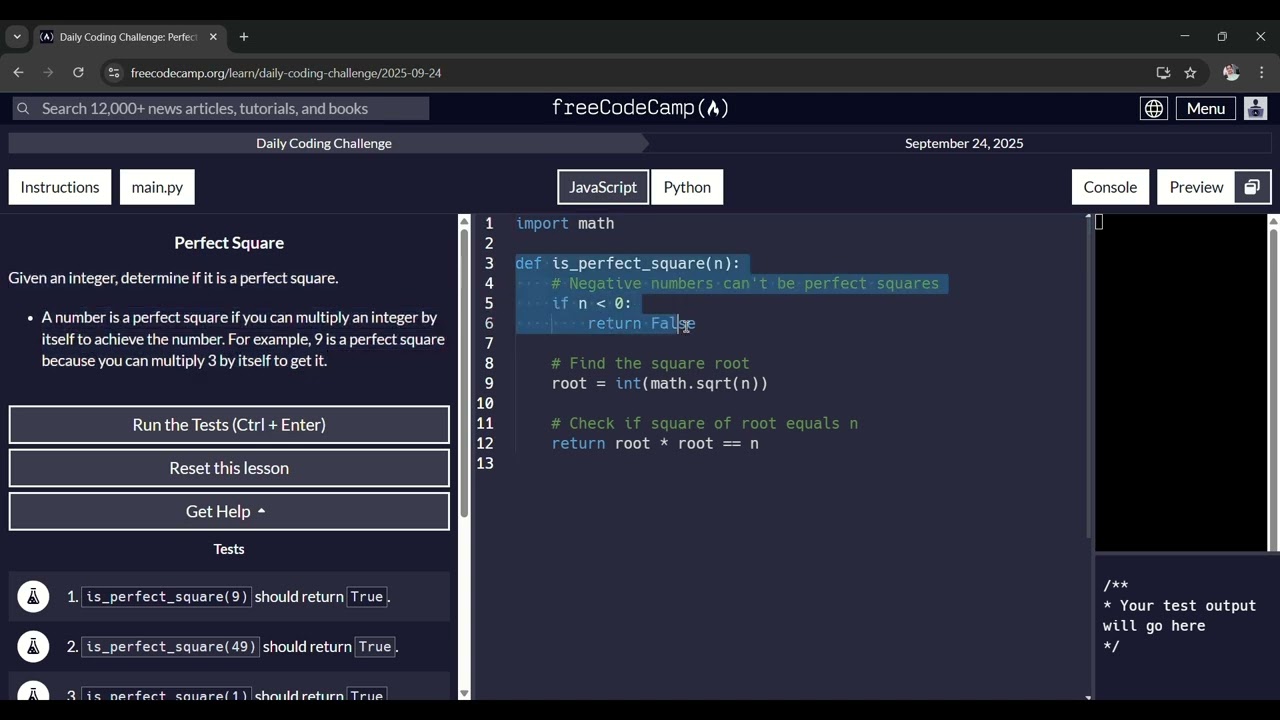This screenshot has height=720, width=1280.
Task: Open the Chrome three-dot menu
Action: (x=1261, y=73)
